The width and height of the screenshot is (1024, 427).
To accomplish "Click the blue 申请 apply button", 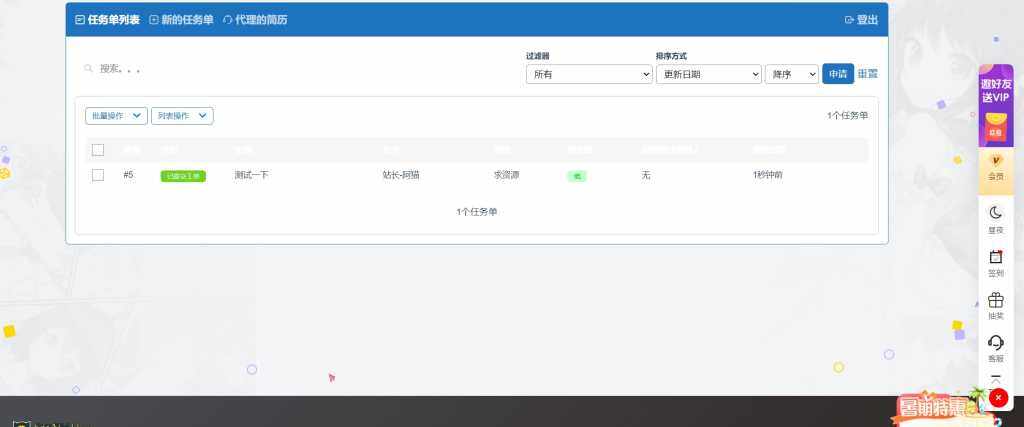I will [x=837, y=74].
